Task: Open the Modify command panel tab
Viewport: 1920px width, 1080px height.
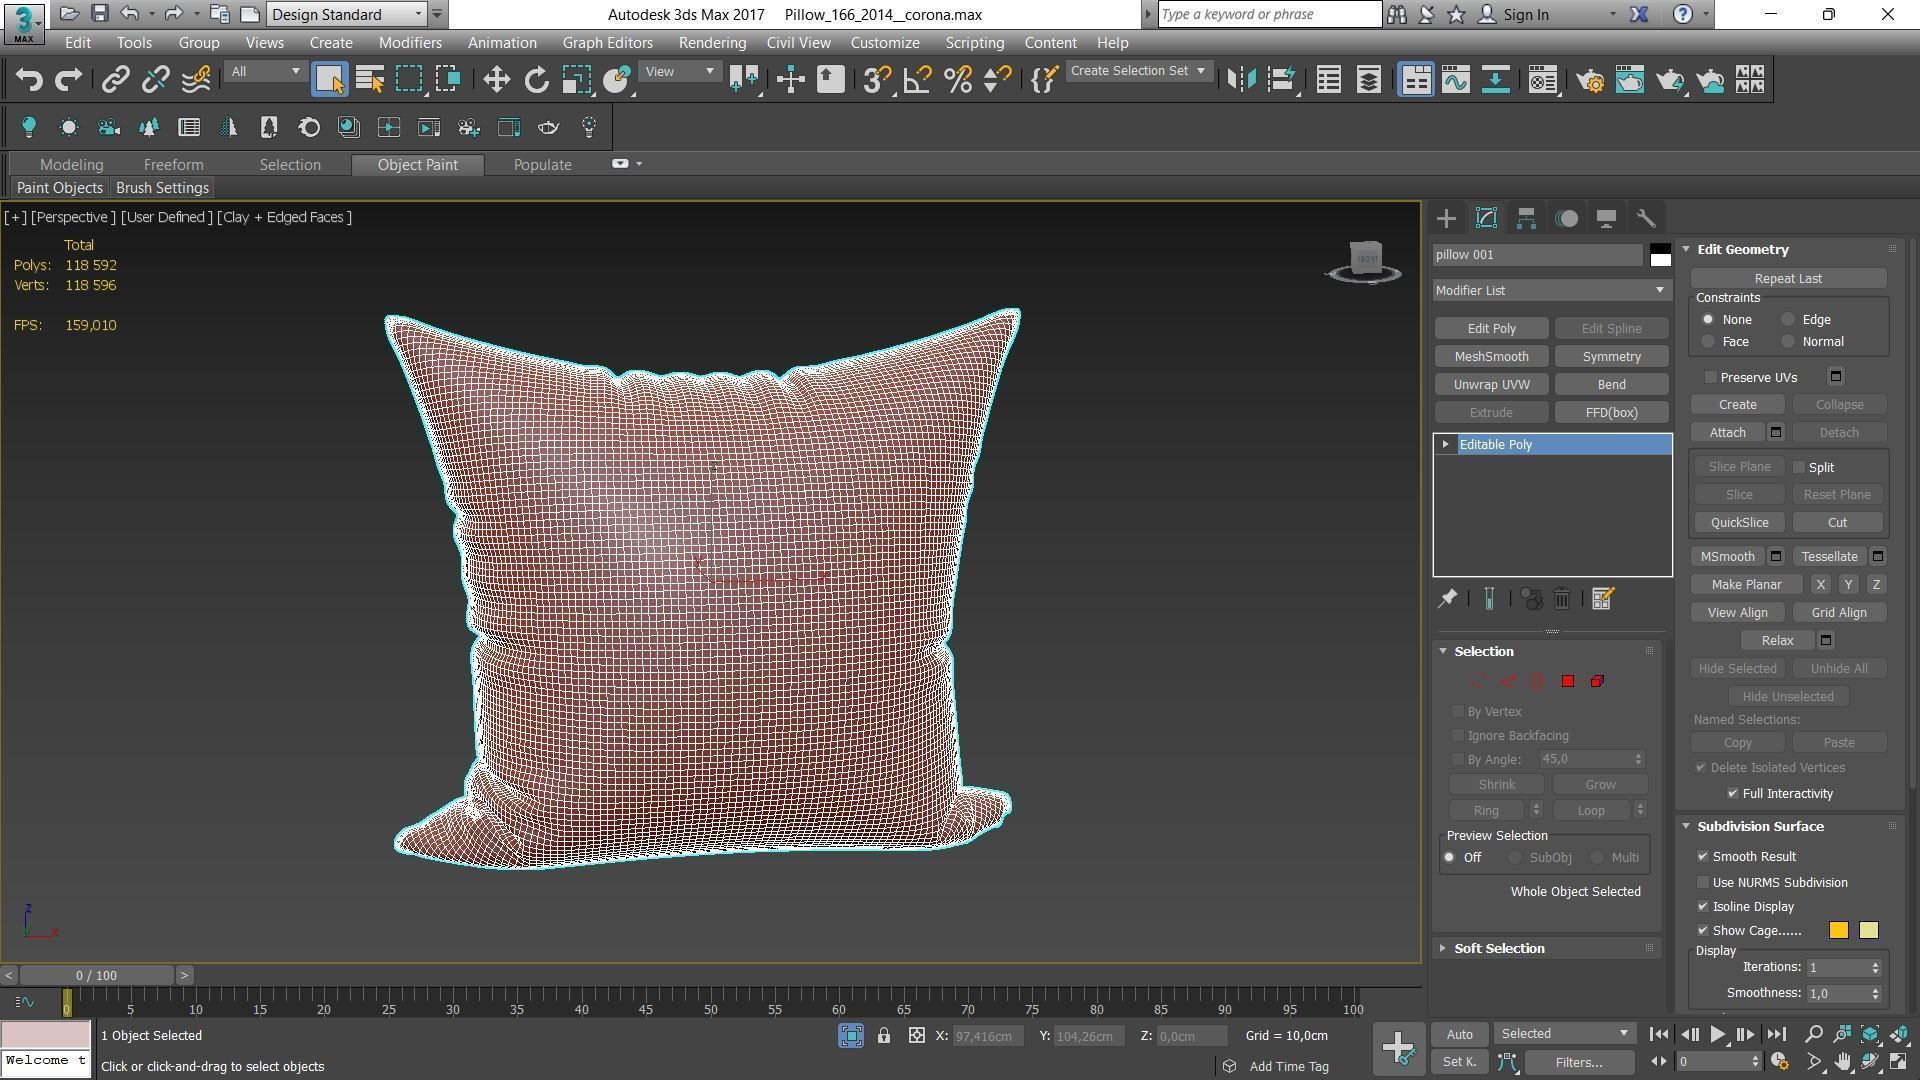Action: 1486,218
